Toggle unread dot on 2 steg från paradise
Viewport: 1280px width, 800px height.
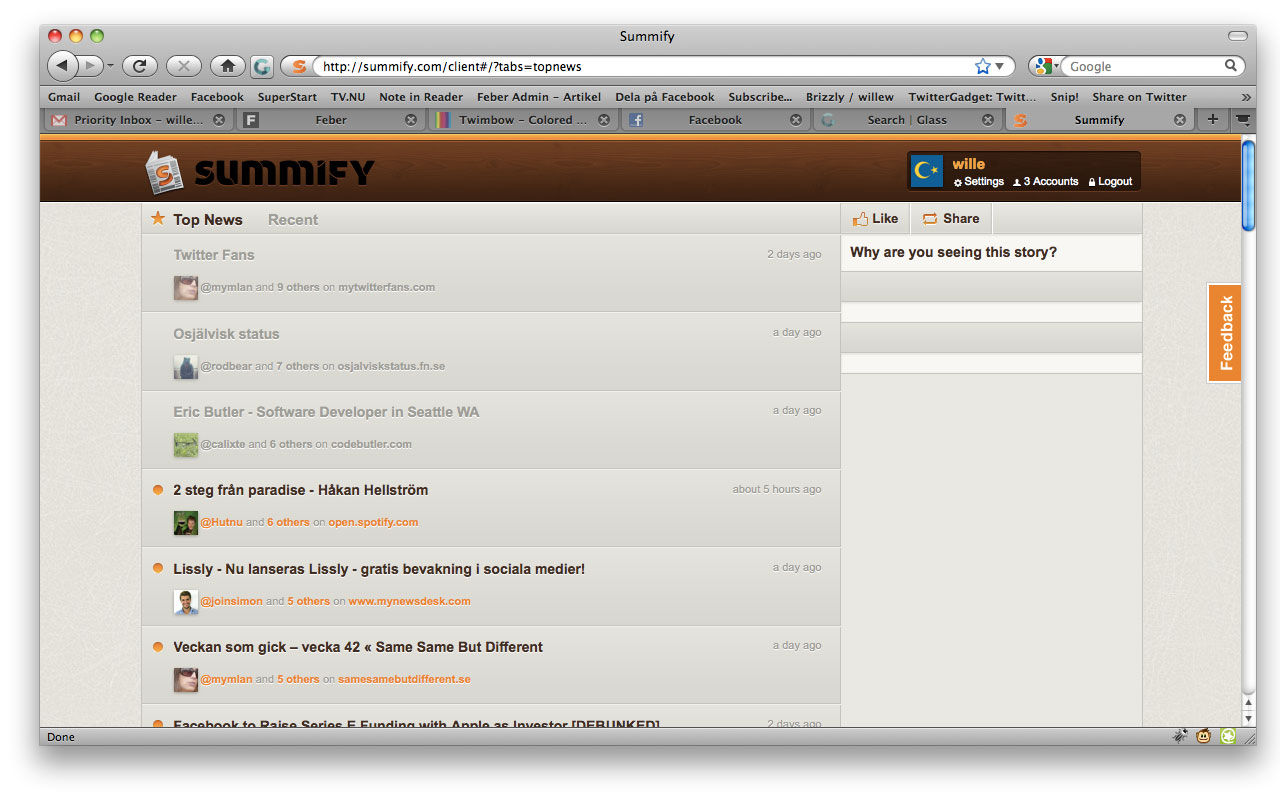coord(158,490)
